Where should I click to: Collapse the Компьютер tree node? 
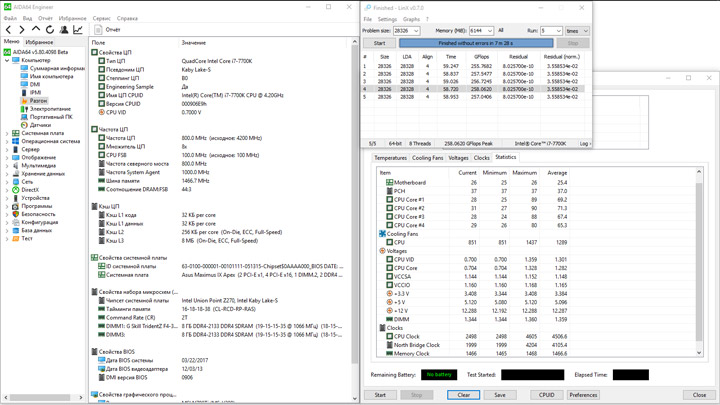tap(7, 60)
